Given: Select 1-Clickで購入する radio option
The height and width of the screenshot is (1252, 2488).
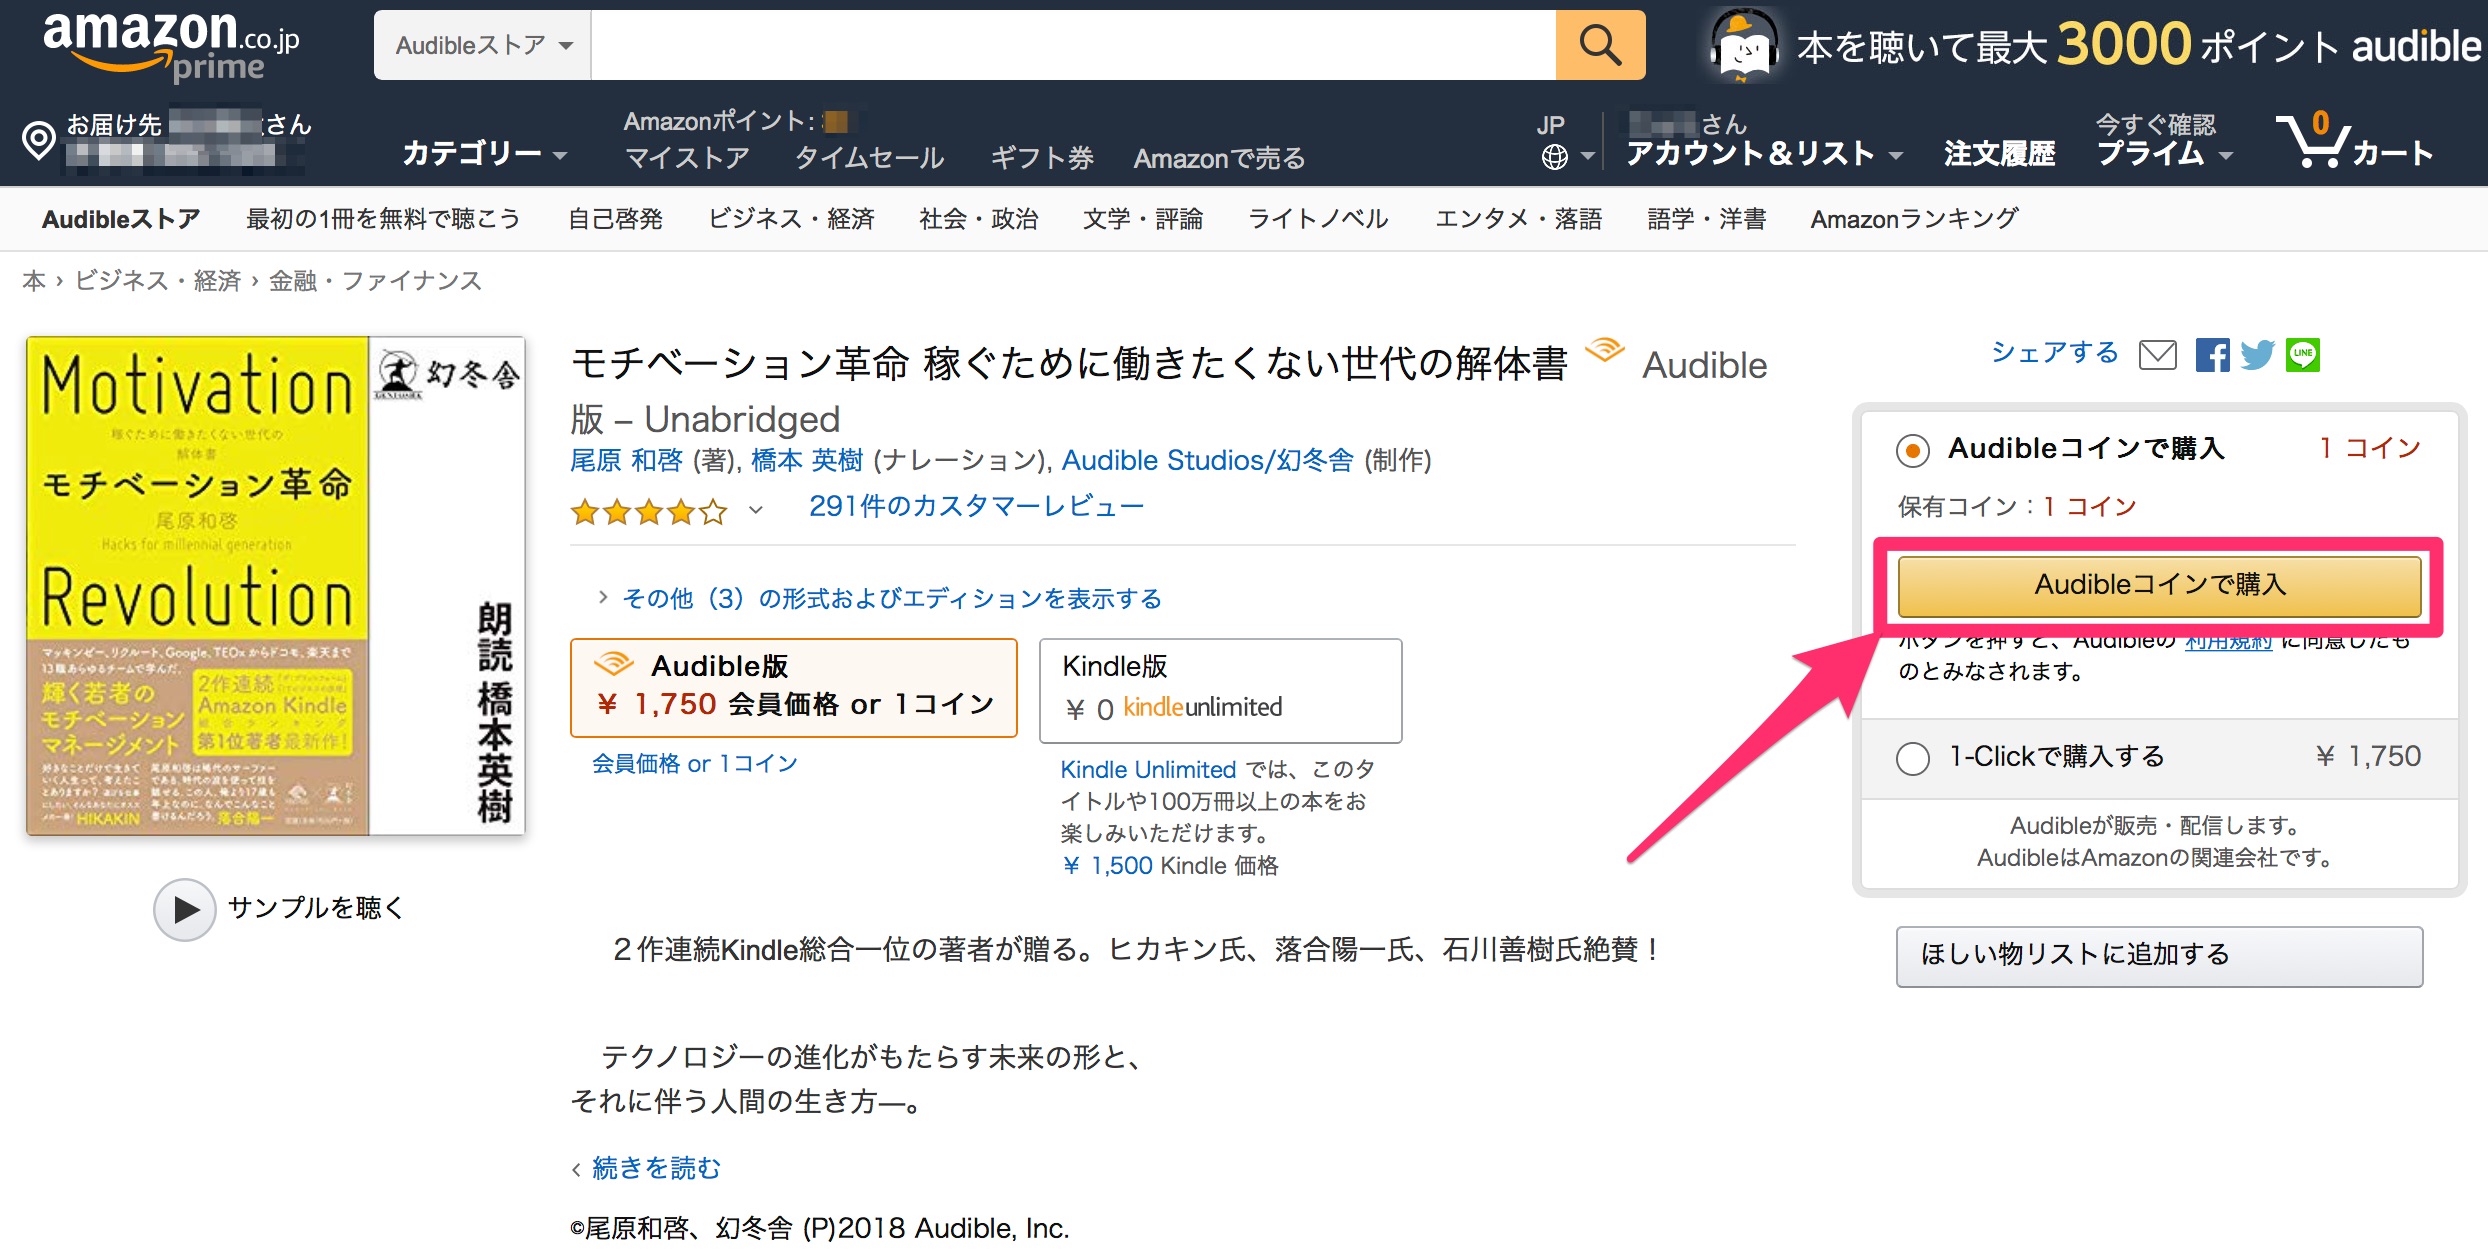Looking at the screenshot, I should coord(1912,758).
